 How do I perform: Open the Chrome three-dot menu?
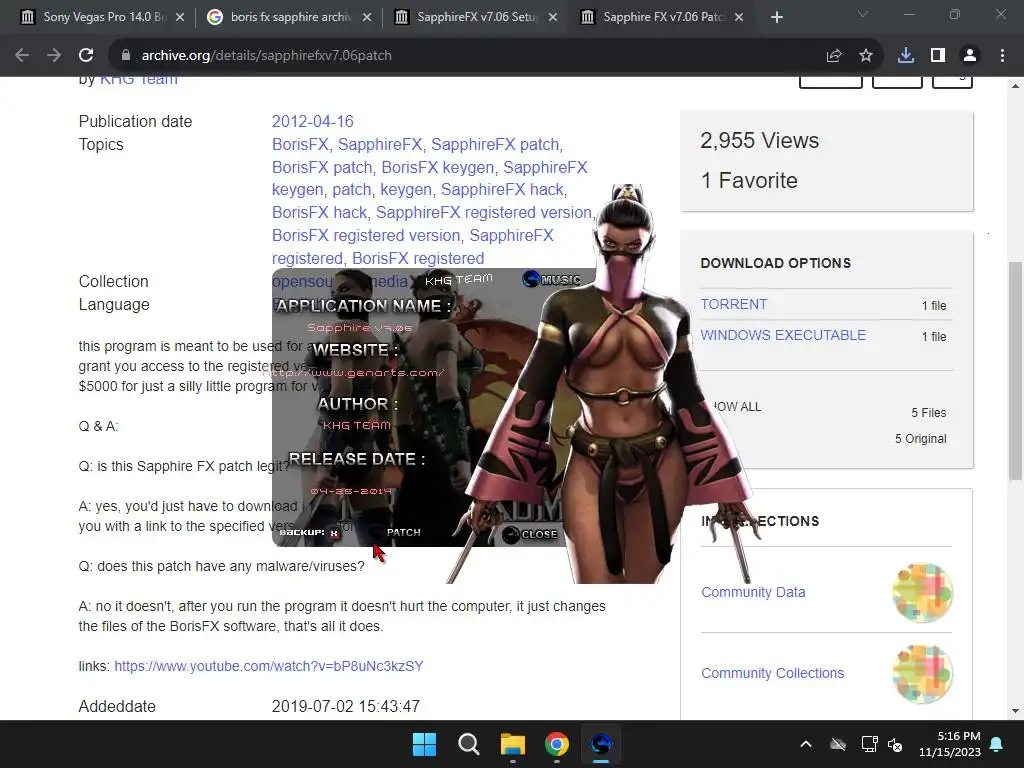(x=1002, y=56)
